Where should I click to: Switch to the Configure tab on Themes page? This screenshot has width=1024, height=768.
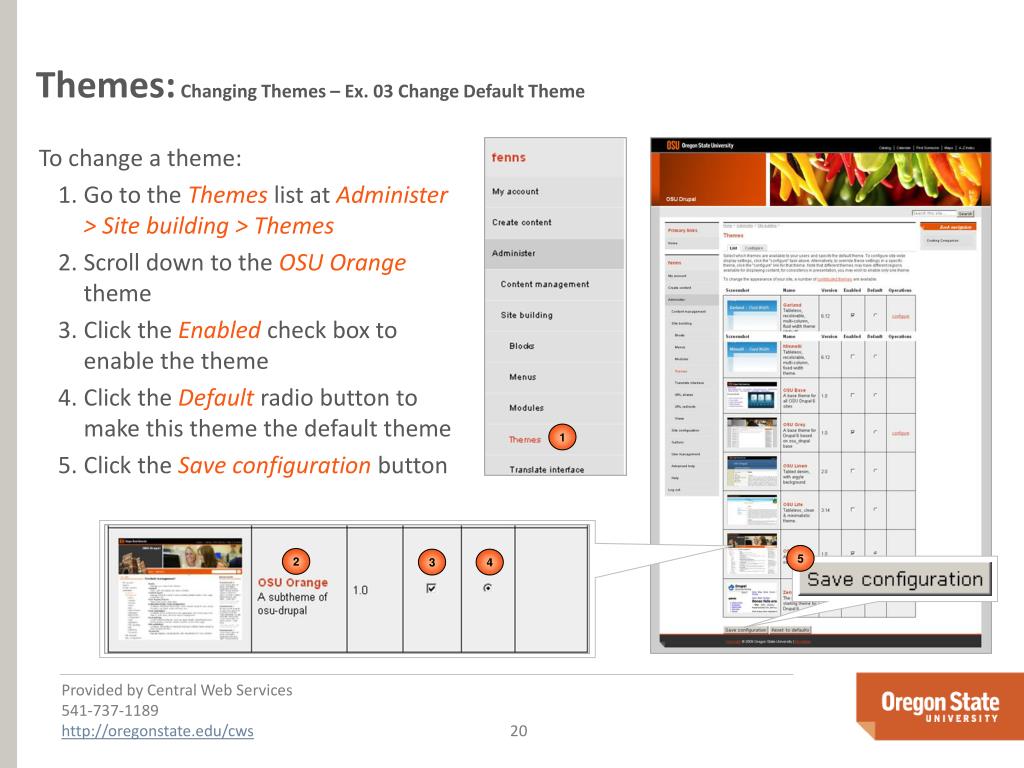[x=754, y=248]
